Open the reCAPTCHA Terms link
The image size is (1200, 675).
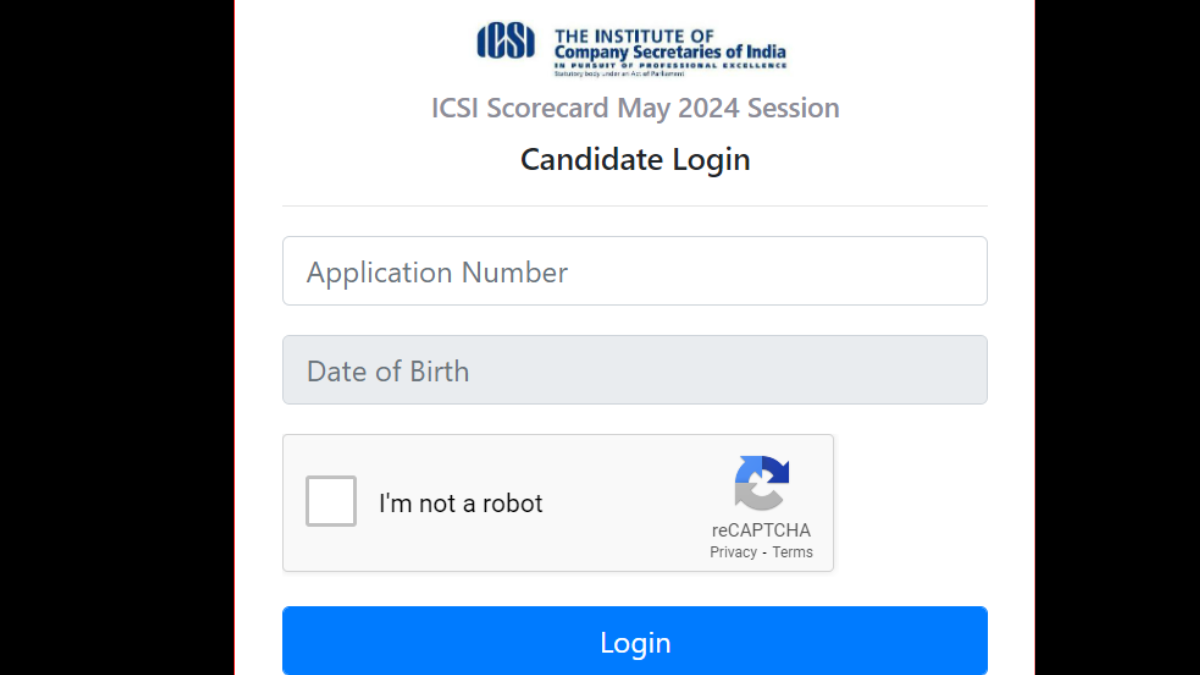pos(793,551)
